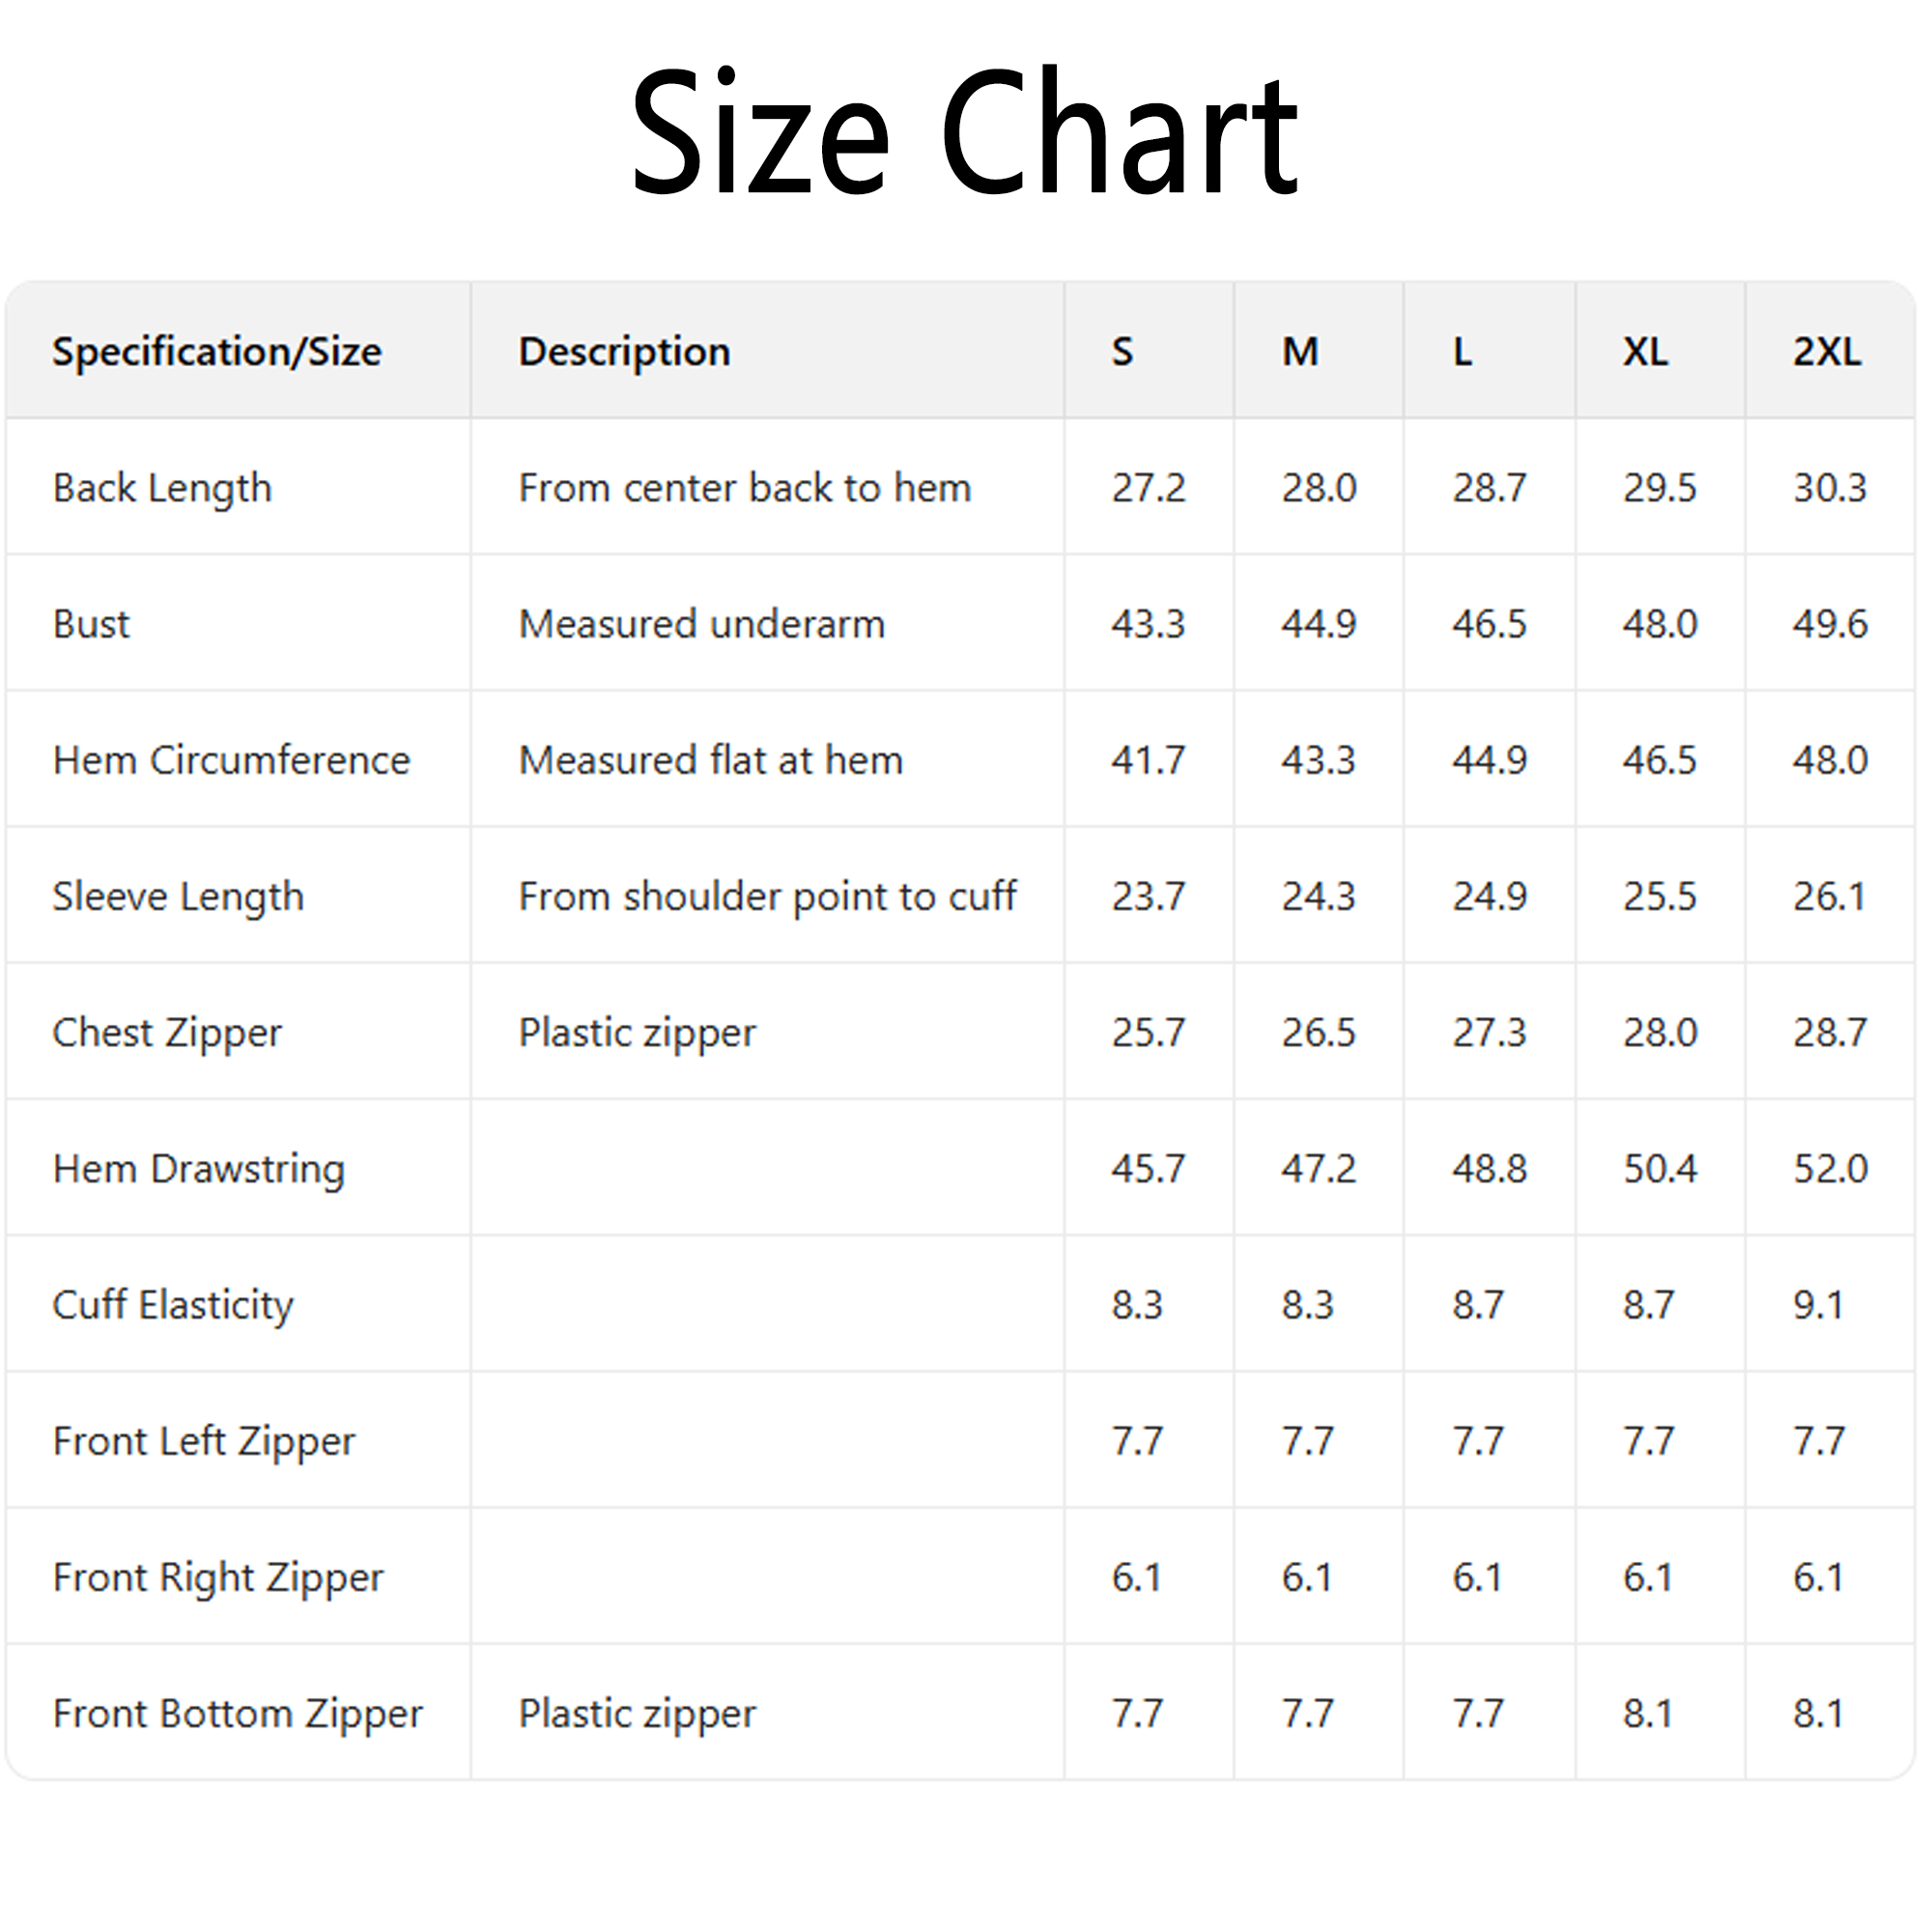This screenshot has height=1932, width=1932.
Task: Select "From shoulder point to cuff" description
Action: click(767, 897)
